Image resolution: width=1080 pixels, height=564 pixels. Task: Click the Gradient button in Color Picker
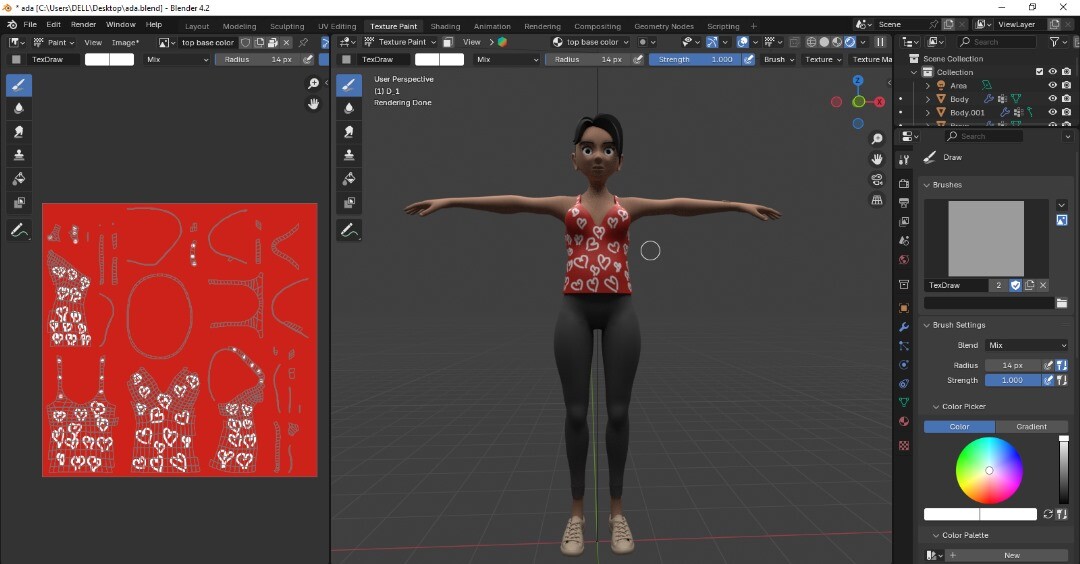(x=1031, y=426)
